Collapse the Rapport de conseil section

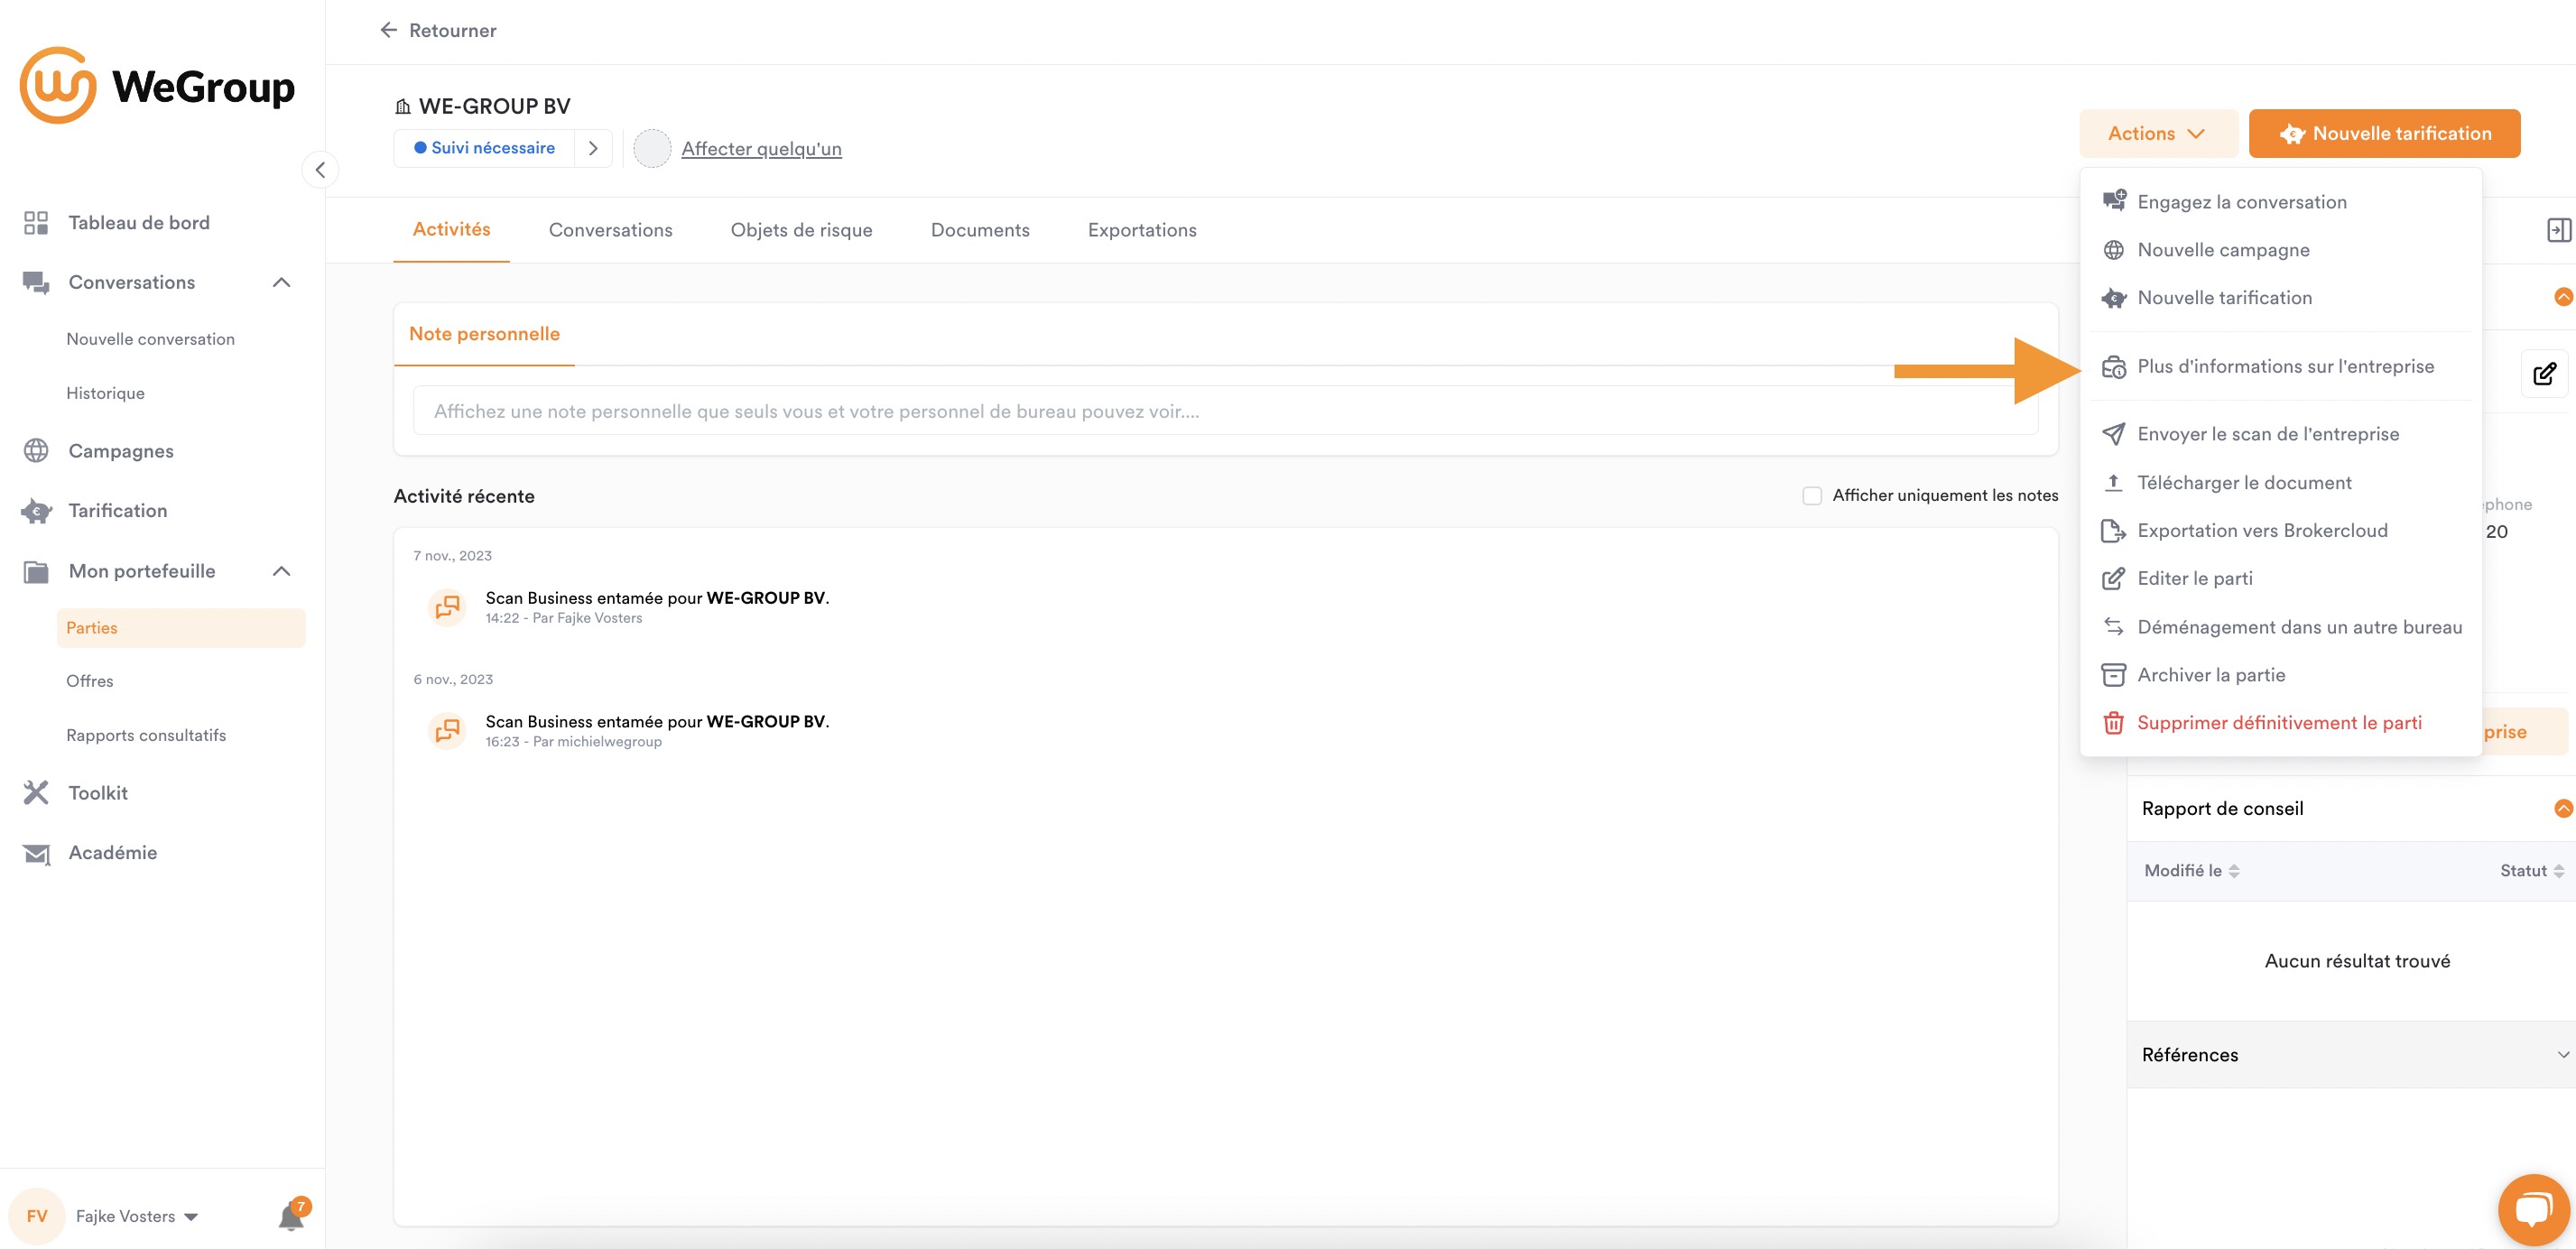2563,809
